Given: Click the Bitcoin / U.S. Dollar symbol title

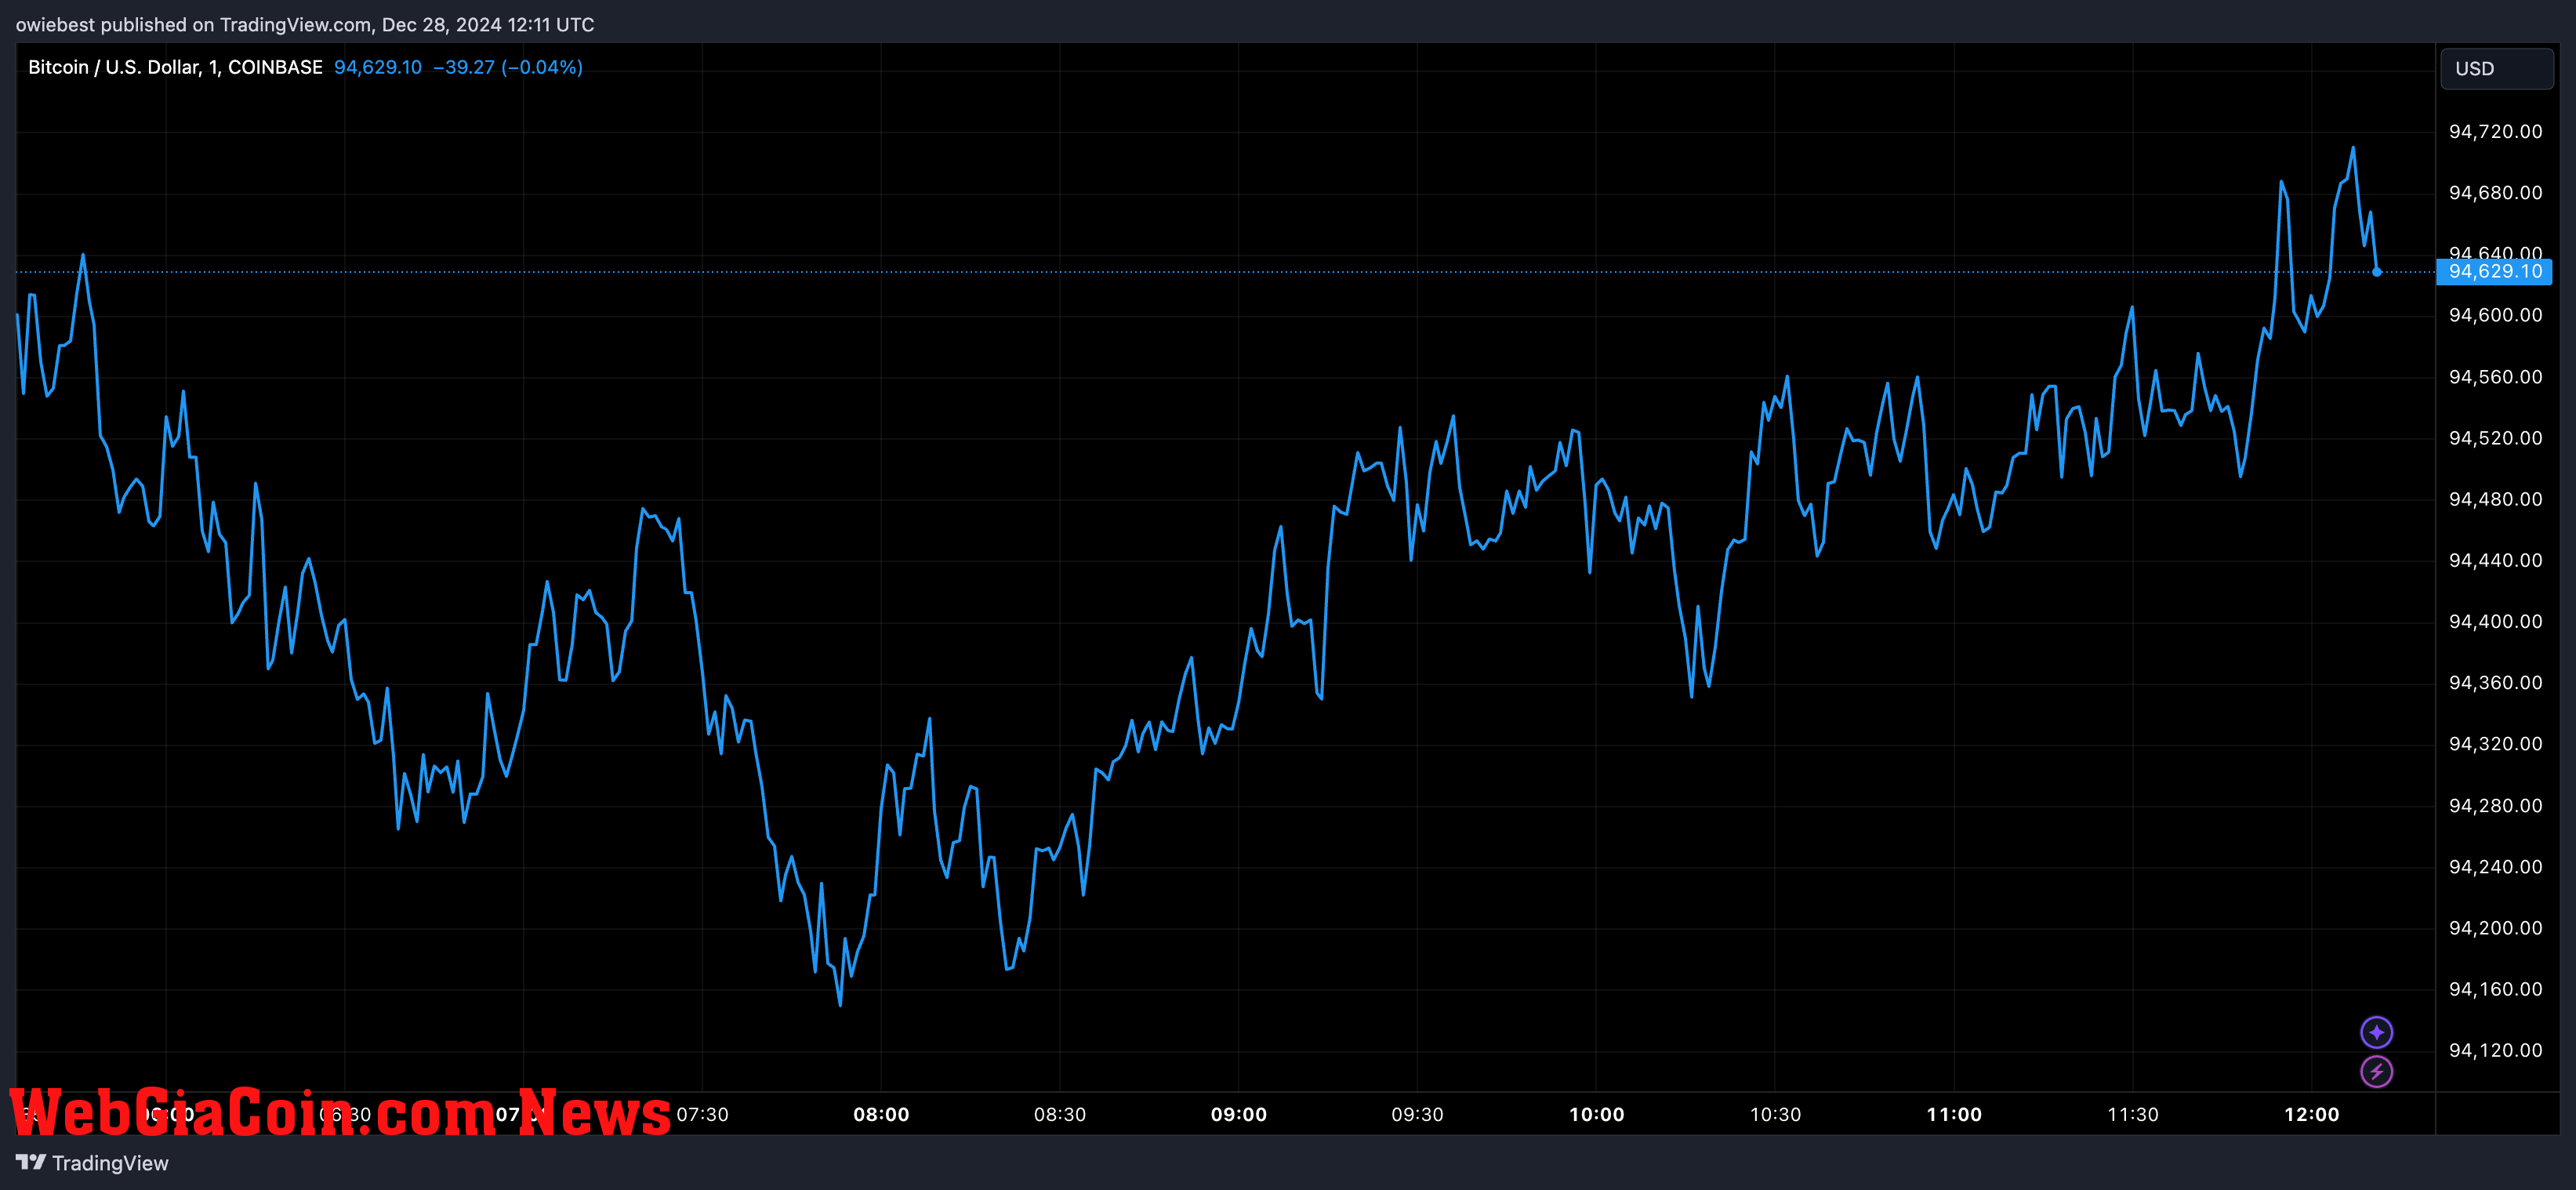Looking at the screenshot, I should pos(175,67).
